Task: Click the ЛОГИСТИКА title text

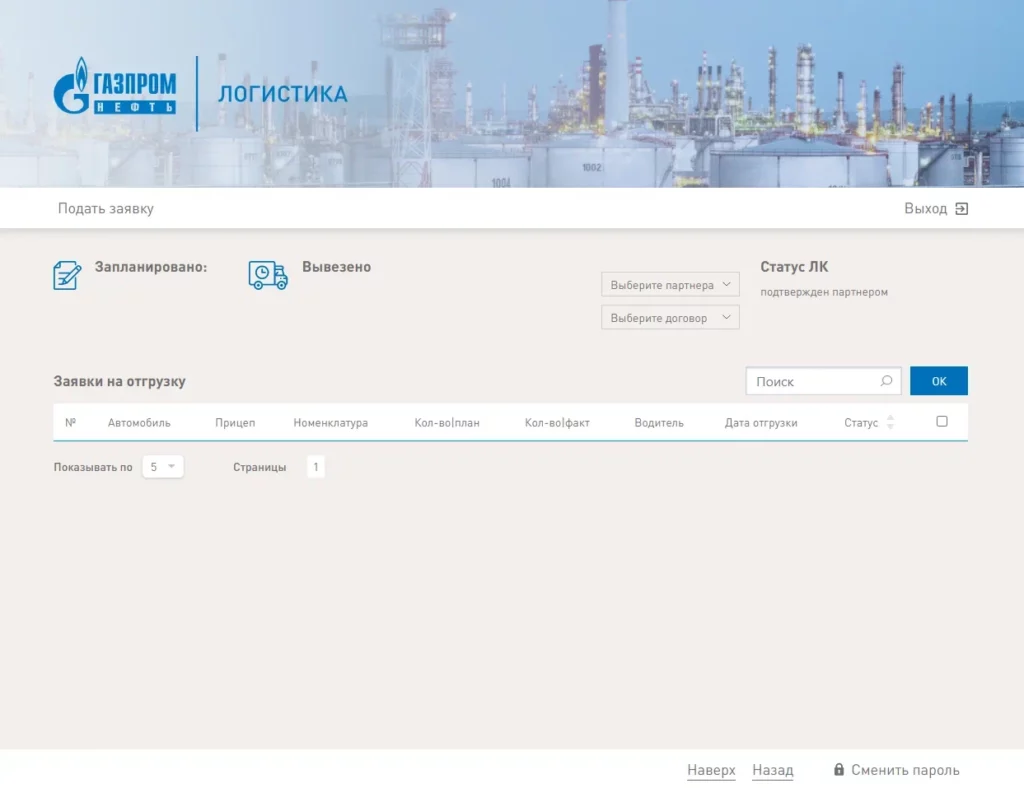Action: pos(283,94)
